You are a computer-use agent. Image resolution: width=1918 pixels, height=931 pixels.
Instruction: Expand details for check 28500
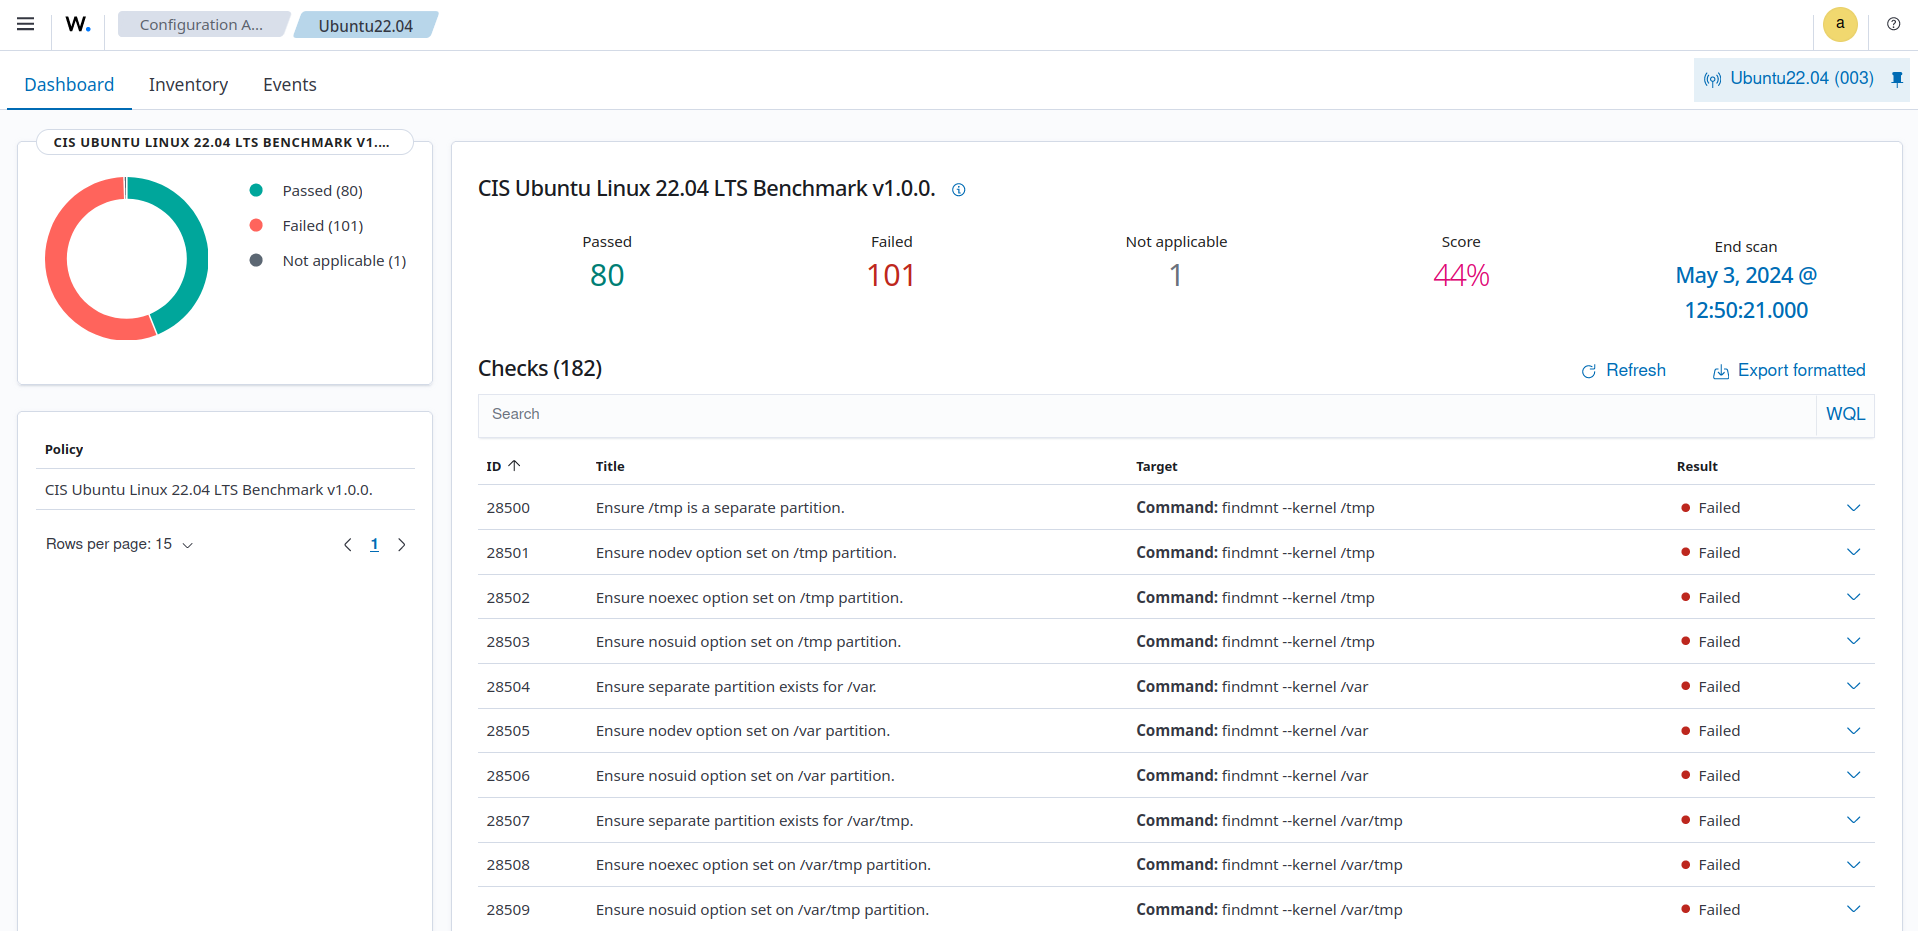coord(1853,507)
